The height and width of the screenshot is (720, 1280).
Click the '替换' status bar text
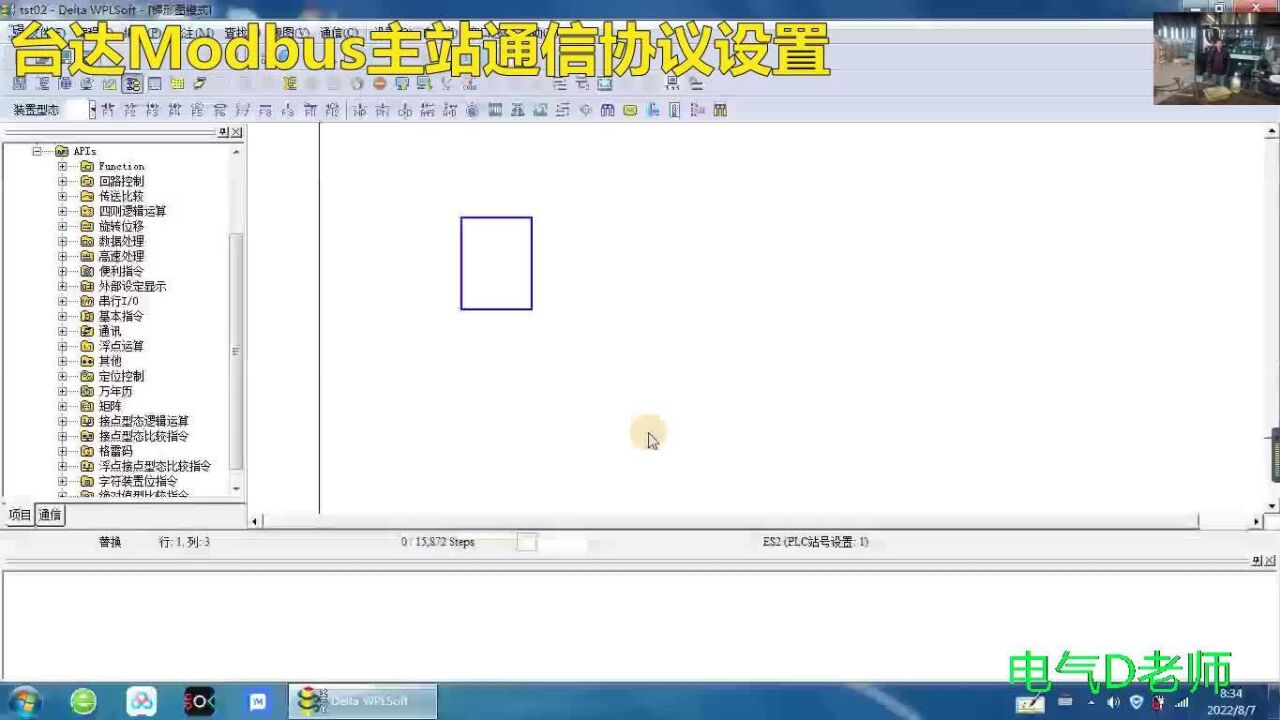pos(110,542)
